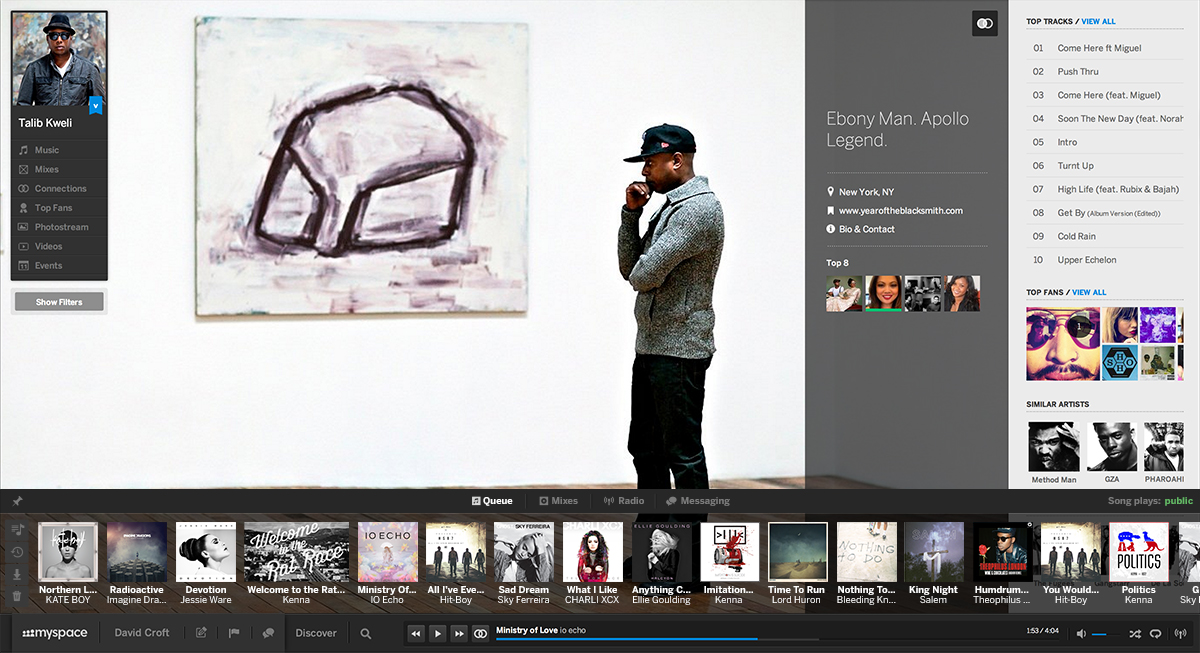This screenshot has width=1200, height=653.
Task: Play track 06 Turnt Up
Action: [x=1105, y=166]
